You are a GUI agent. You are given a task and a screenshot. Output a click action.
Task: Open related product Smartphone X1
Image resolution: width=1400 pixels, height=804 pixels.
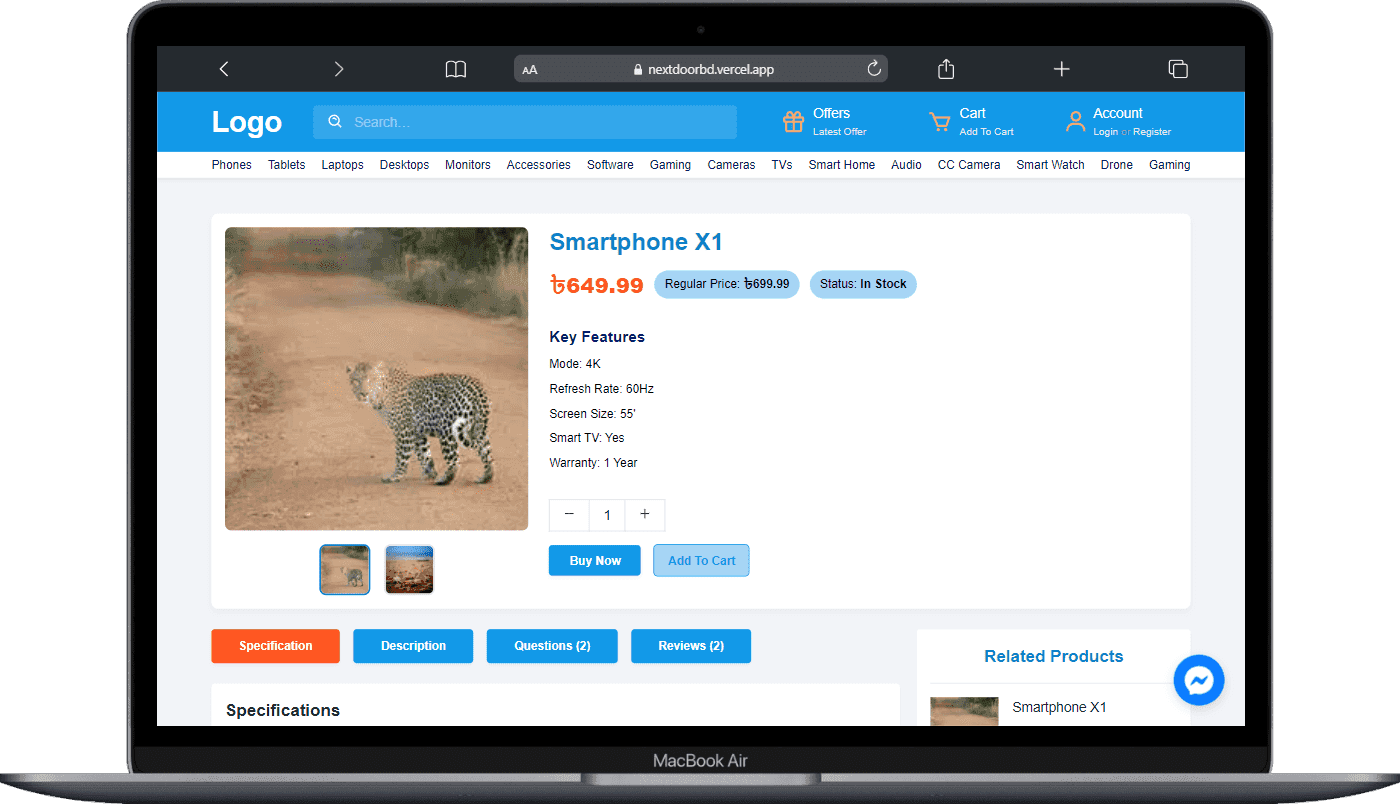click(1059, 707)
